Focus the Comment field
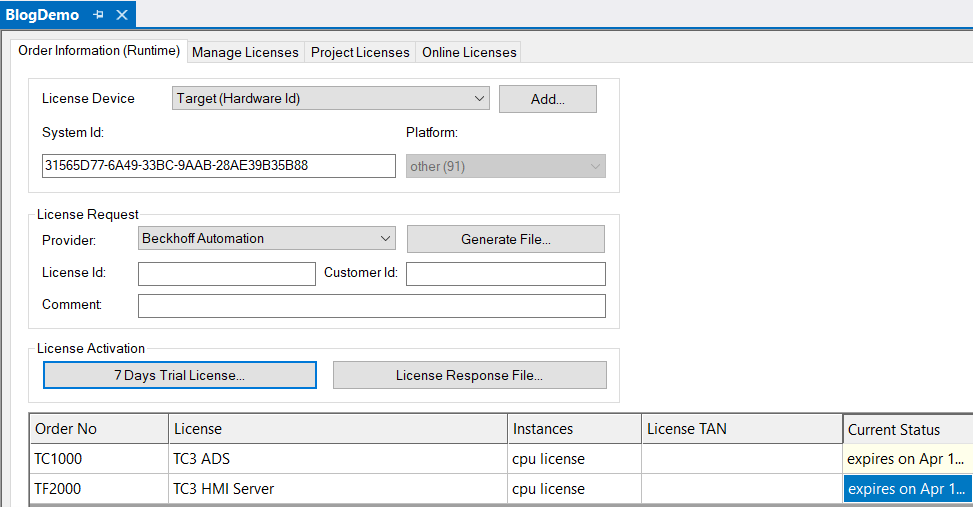 (372, 306)
